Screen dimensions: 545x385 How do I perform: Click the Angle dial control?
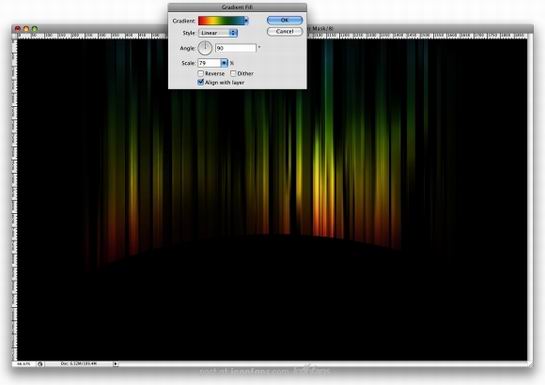(205, 48)
